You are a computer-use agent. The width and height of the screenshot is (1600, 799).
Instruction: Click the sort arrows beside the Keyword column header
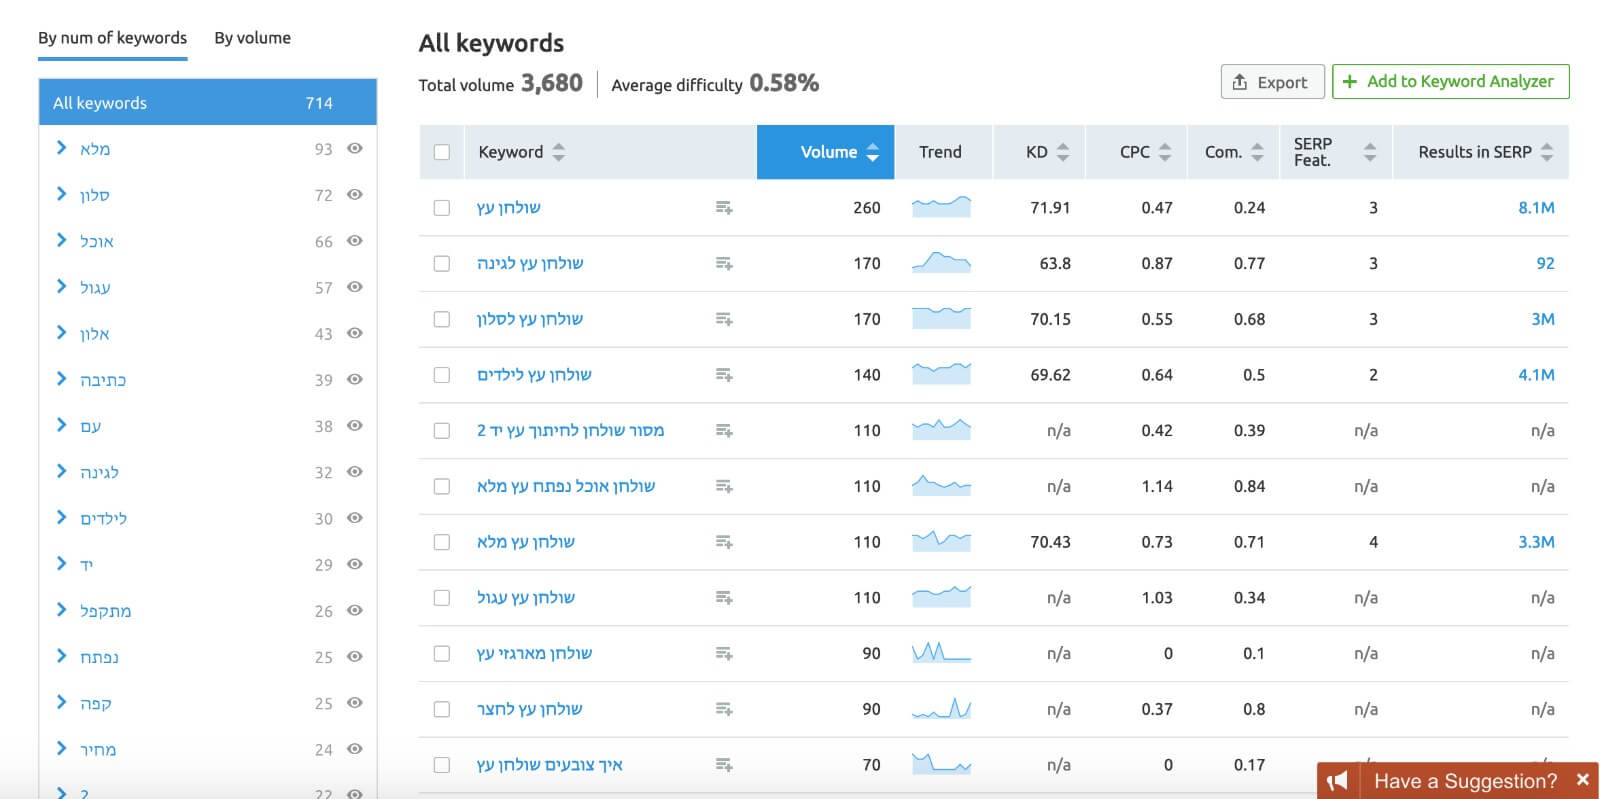pos(558,152)
